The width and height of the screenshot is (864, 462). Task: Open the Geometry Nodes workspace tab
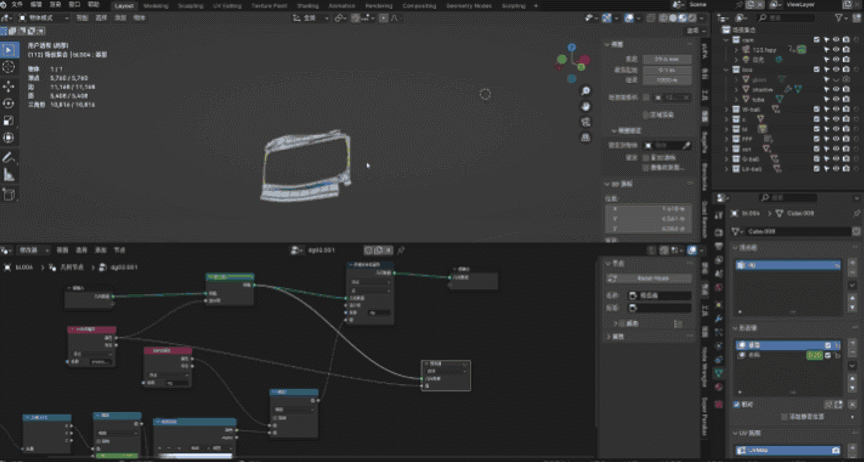click(468, 6)
